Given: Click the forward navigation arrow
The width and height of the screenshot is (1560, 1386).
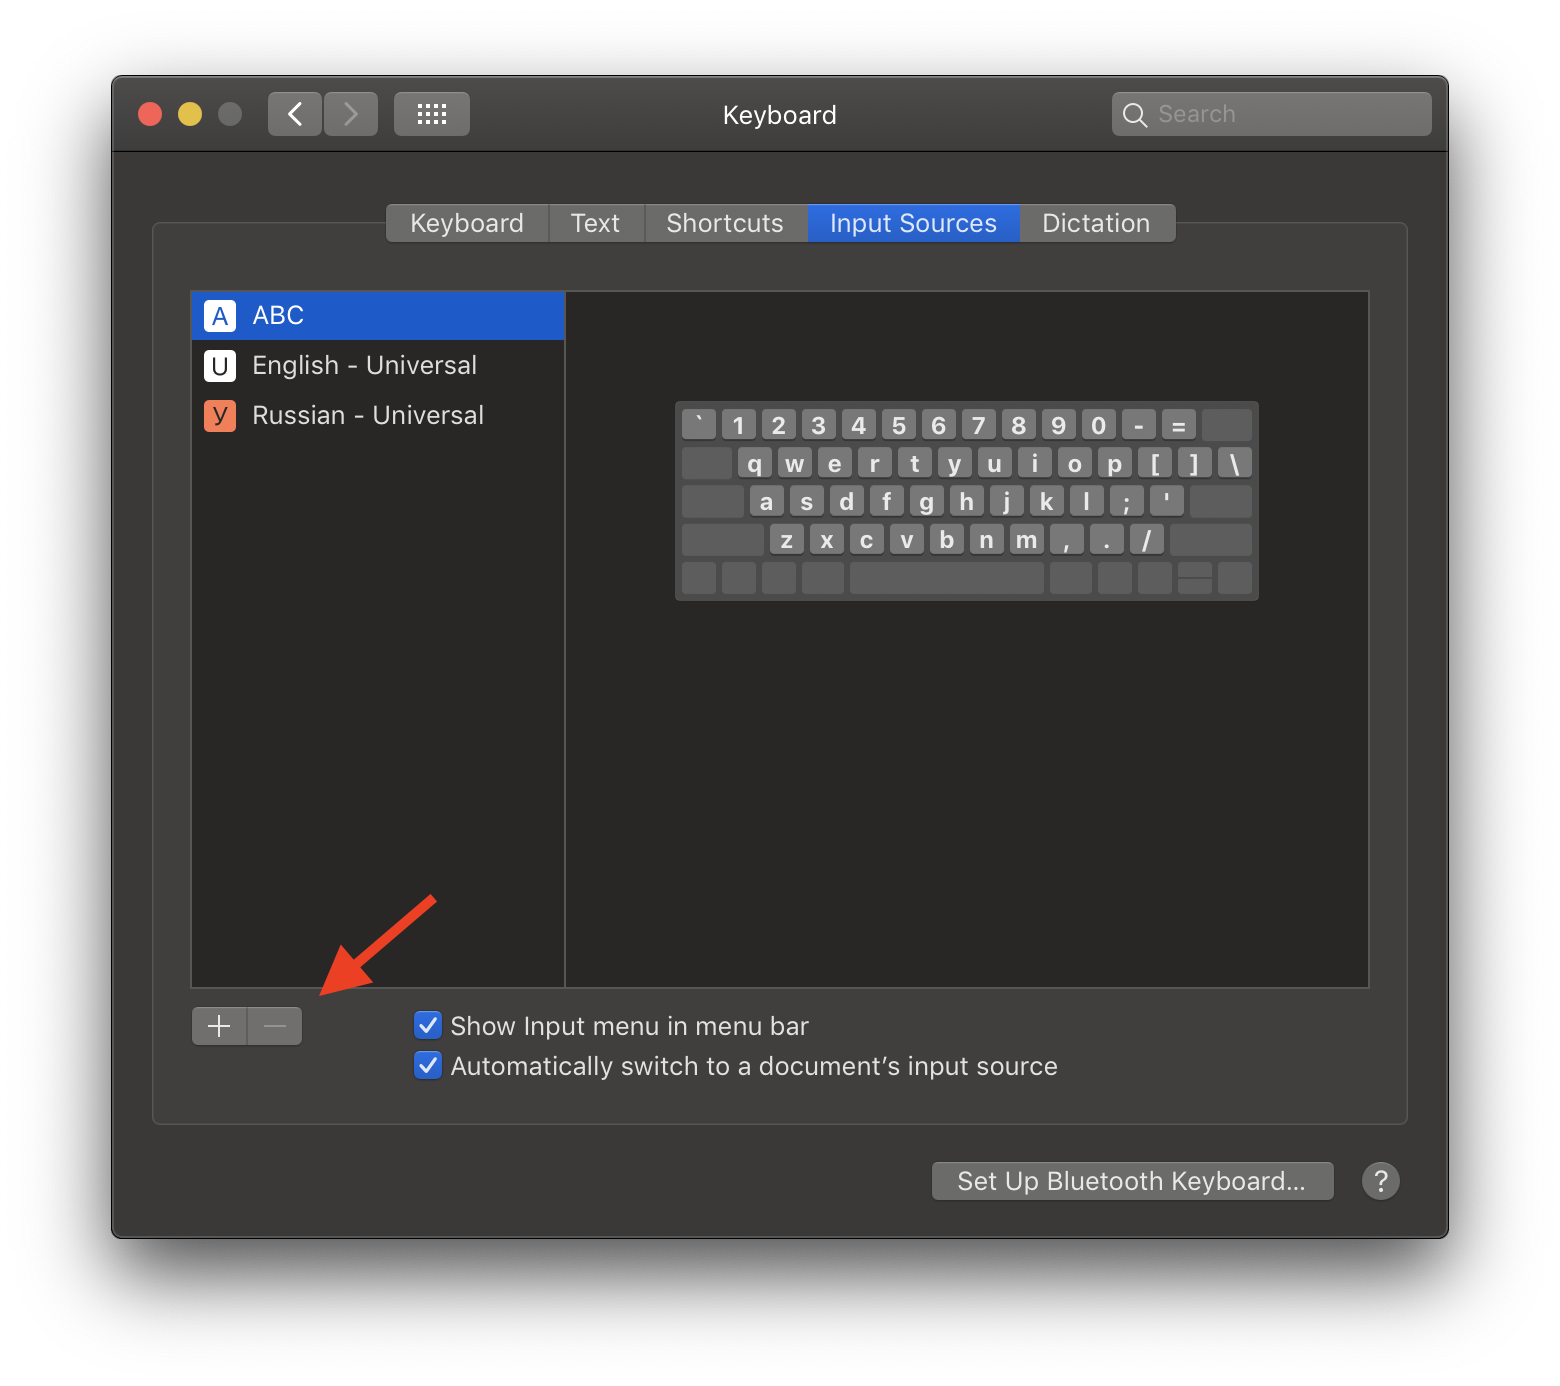Looking at the screenshot, I should [x=351, y=113].
